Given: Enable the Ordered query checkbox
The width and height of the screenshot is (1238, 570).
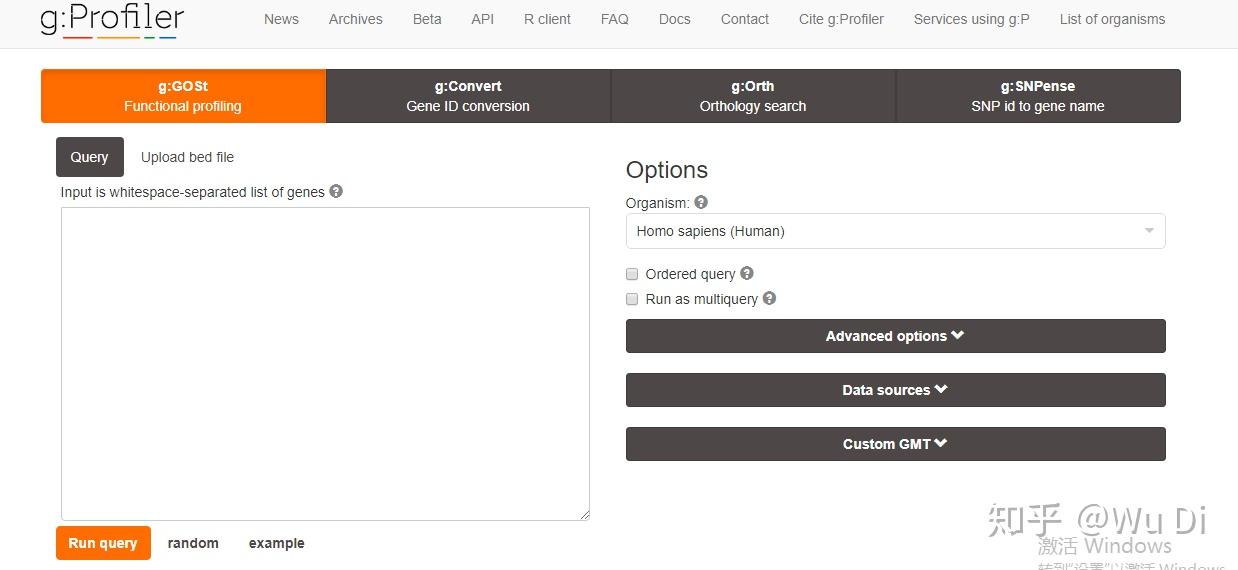Looking at the screenshot, I should (x=632, y=274).
